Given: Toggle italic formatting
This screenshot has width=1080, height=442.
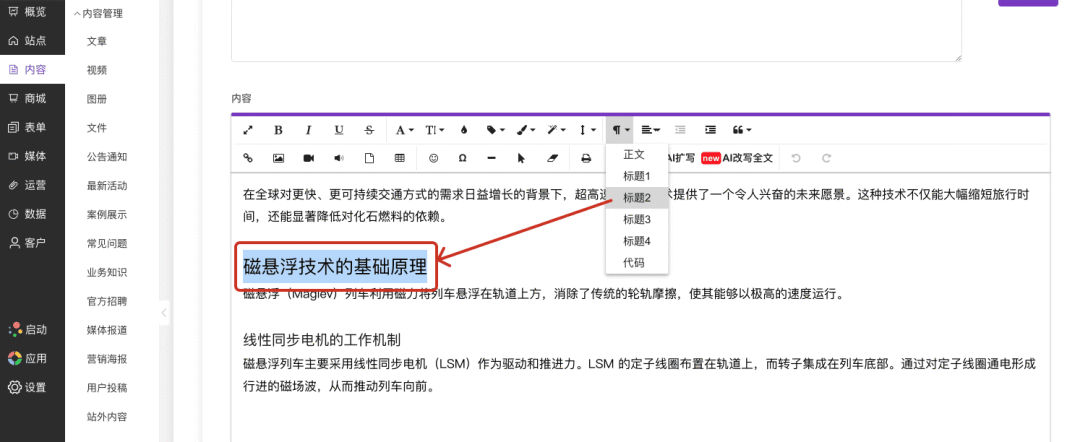Looking at the screenshot, I should (308, 130).
